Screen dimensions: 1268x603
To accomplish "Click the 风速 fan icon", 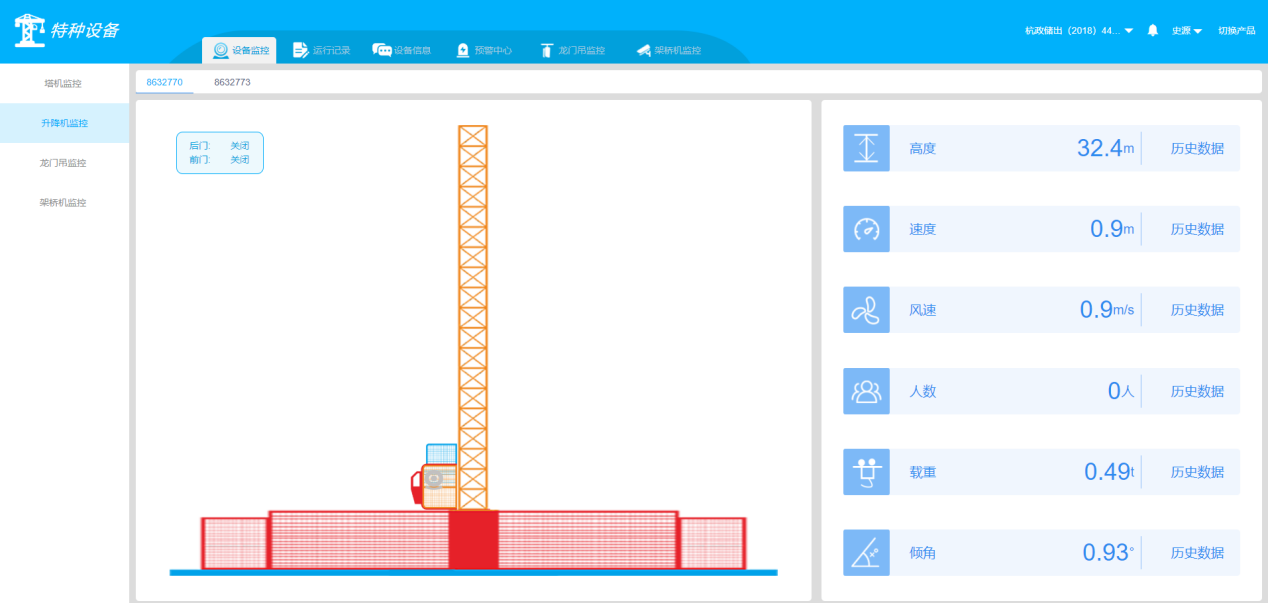I will point(866,310).
